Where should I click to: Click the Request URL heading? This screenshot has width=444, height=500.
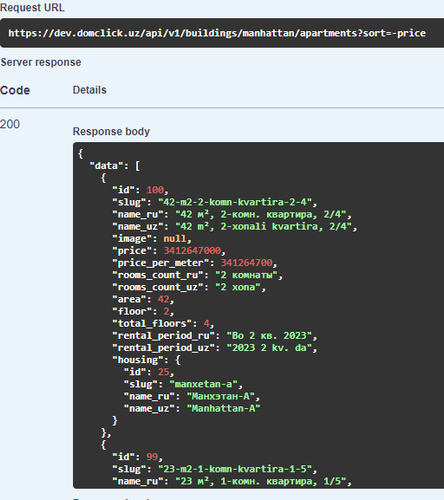32,7
